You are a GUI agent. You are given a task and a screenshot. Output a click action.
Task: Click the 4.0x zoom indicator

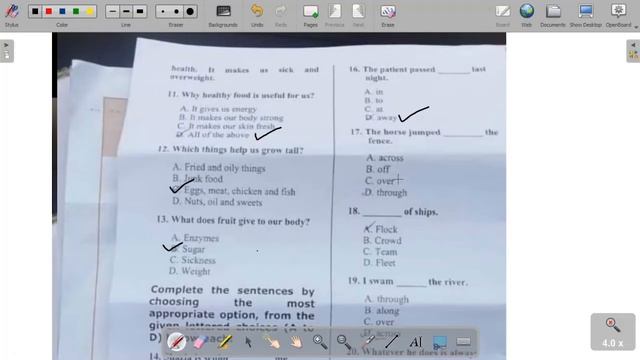(613, 332)
